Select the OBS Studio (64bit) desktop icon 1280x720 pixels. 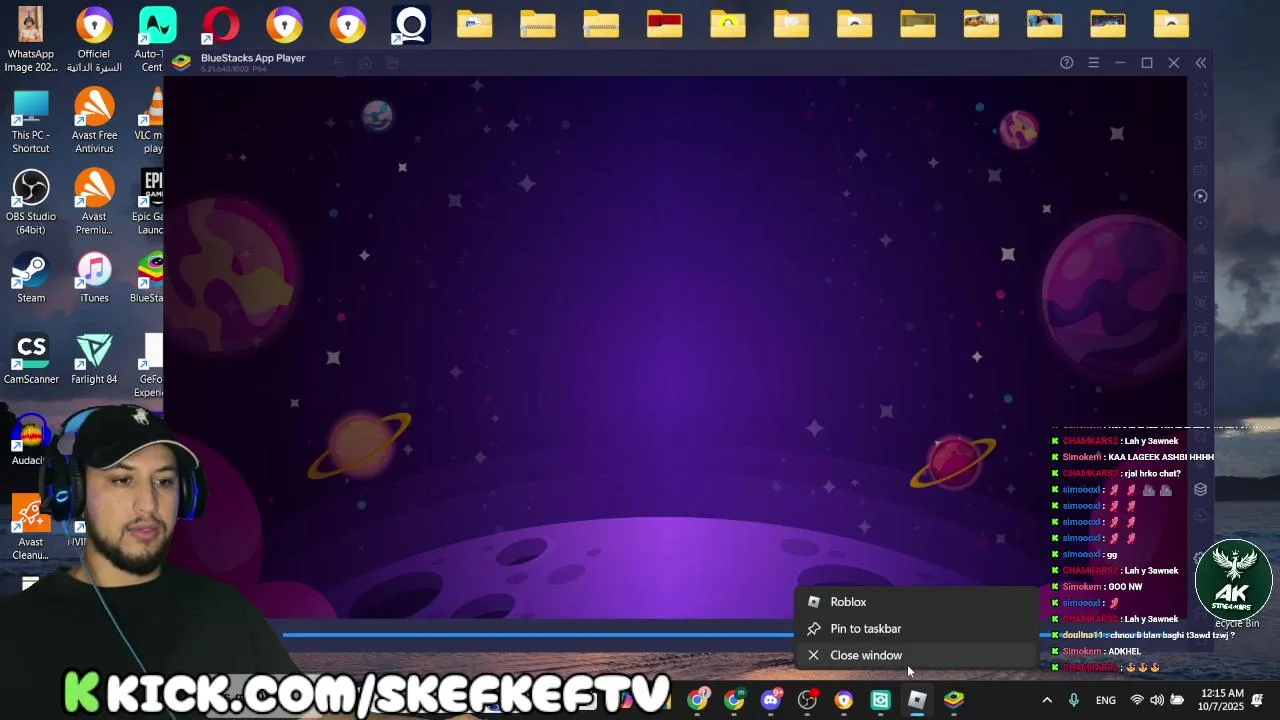(x=31, y=202)
